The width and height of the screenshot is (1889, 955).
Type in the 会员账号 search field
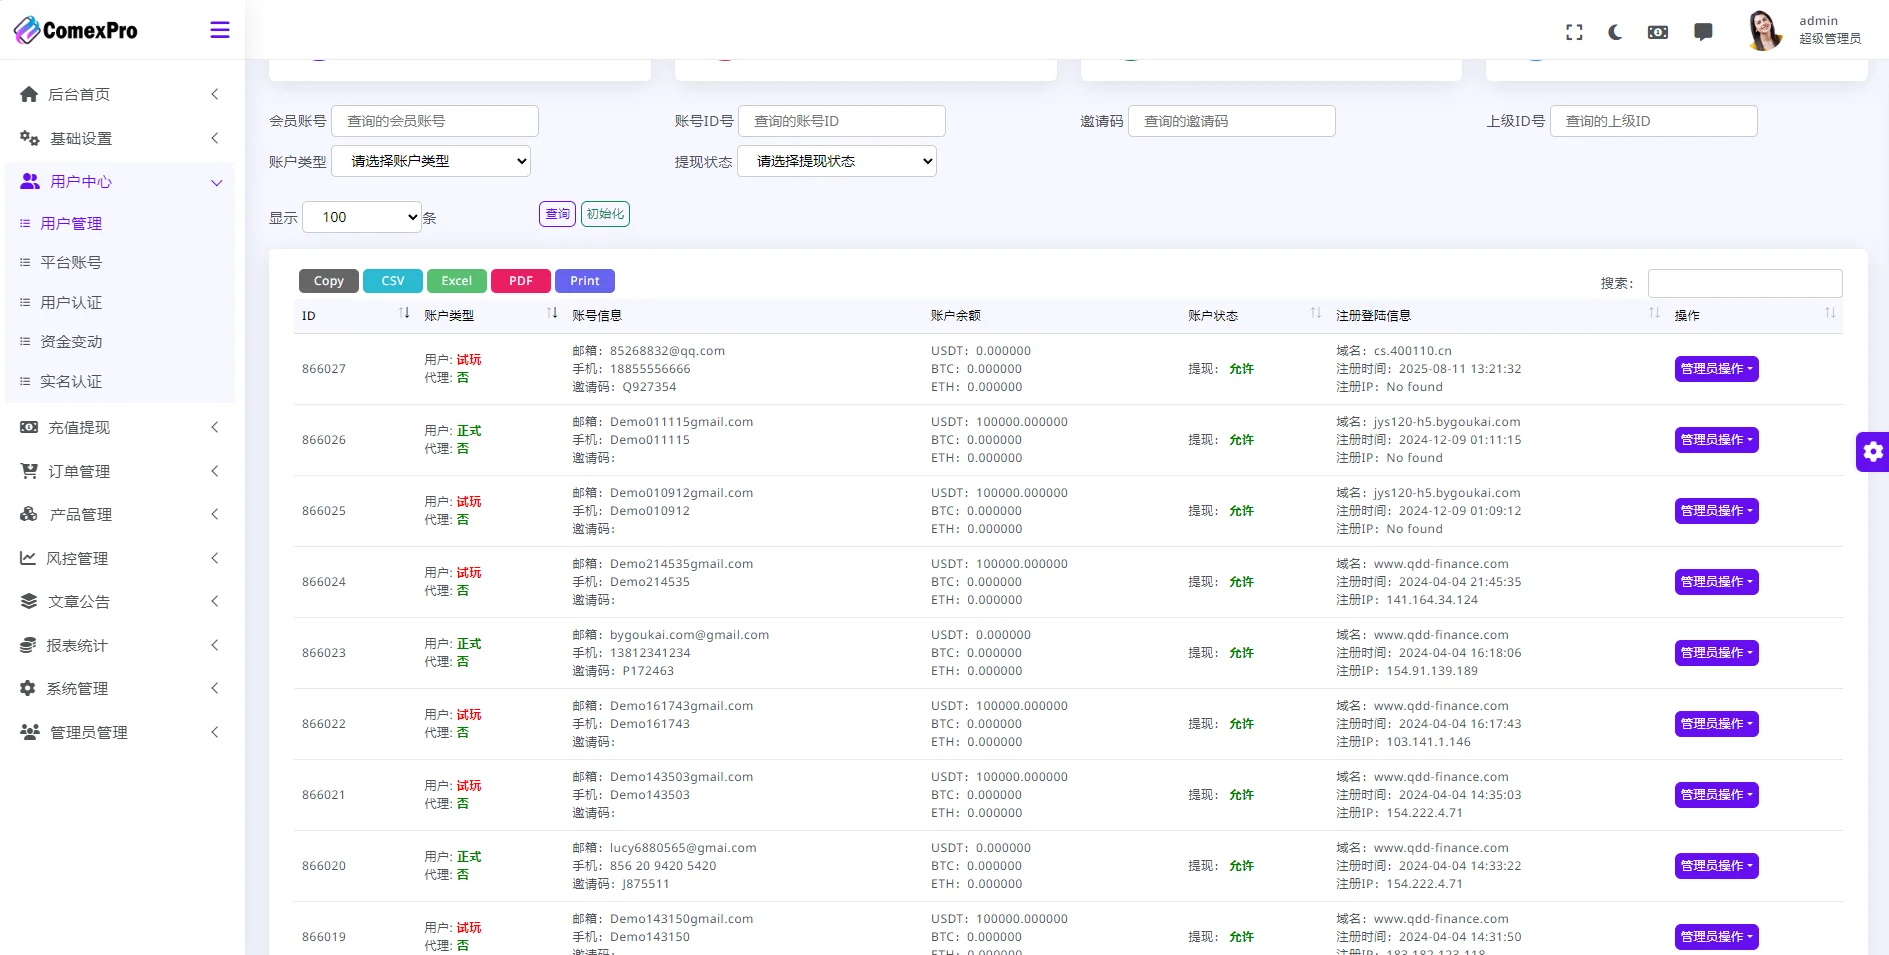(435, 120)
